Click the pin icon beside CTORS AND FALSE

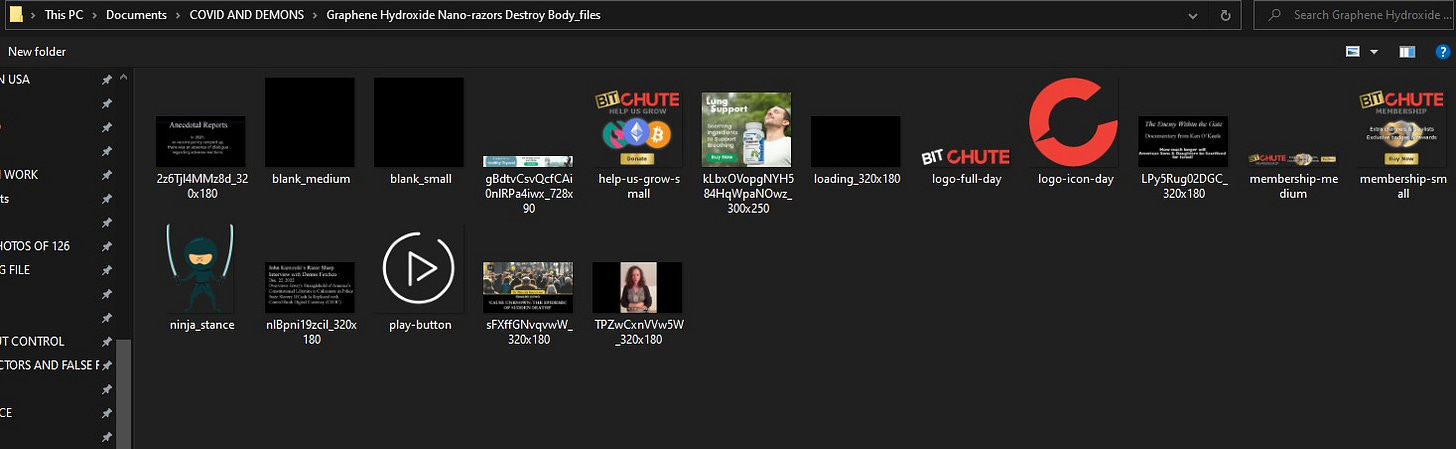106,365
